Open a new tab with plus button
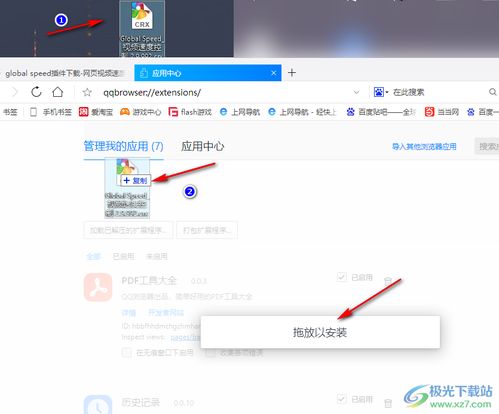This screenshot has width=499, height=414. click(x=292, y=73)
